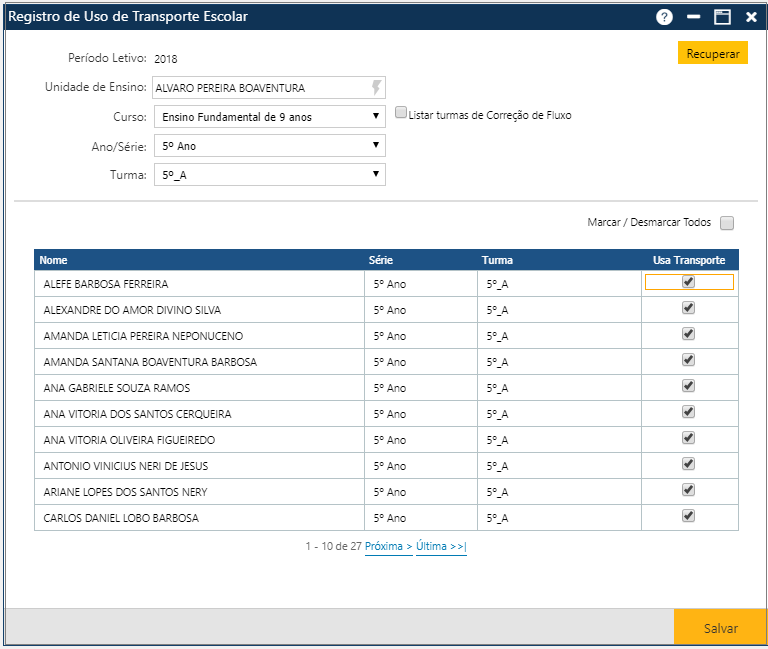Click the help question mark icon
Image resolution: width=768 pixels, height=649 pixels.
664,17
